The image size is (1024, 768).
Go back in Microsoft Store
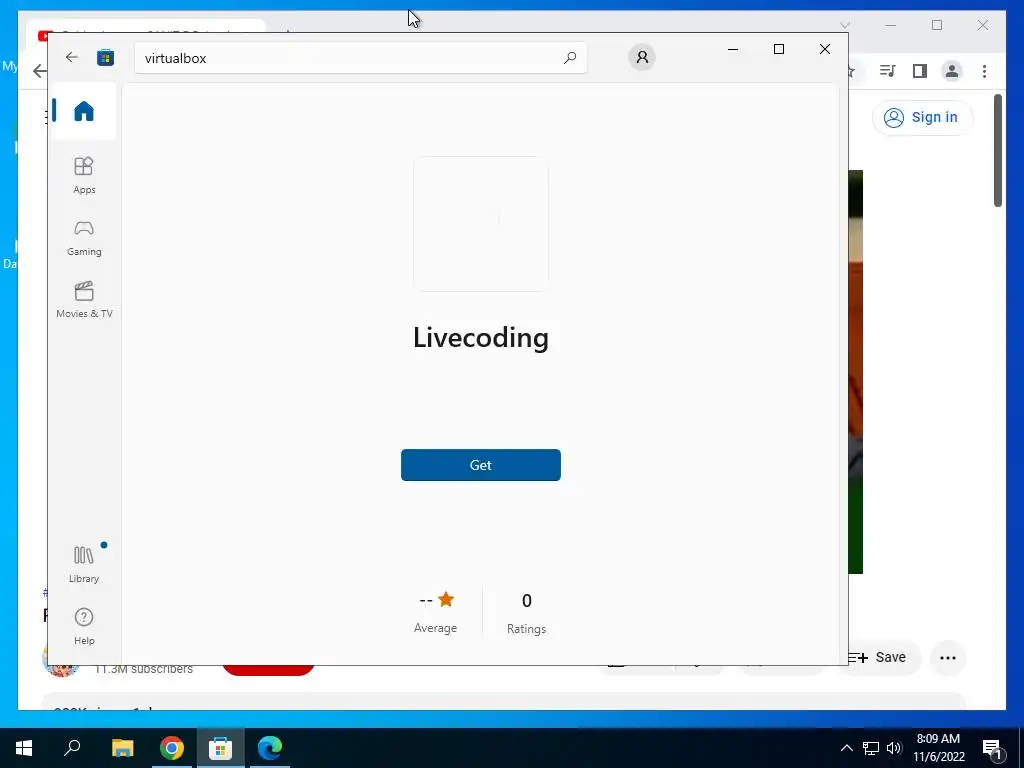click(x=72, y=57)
